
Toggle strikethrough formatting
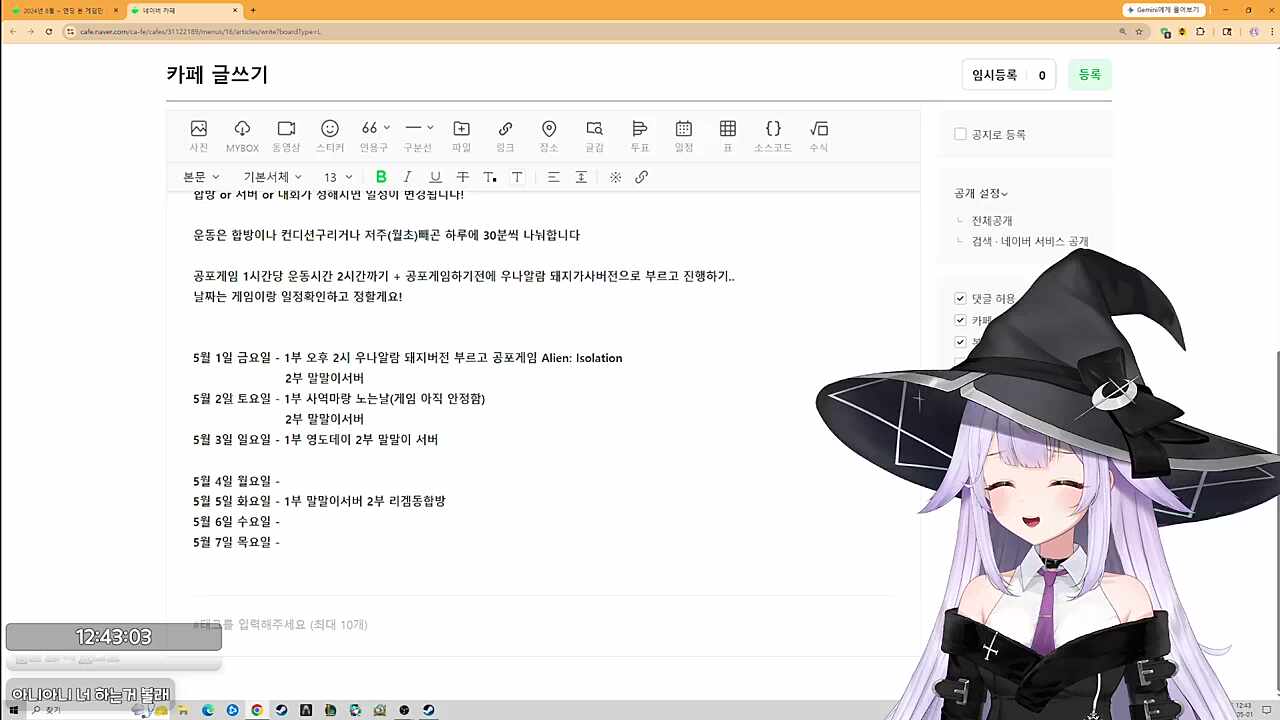coord(462,177)
